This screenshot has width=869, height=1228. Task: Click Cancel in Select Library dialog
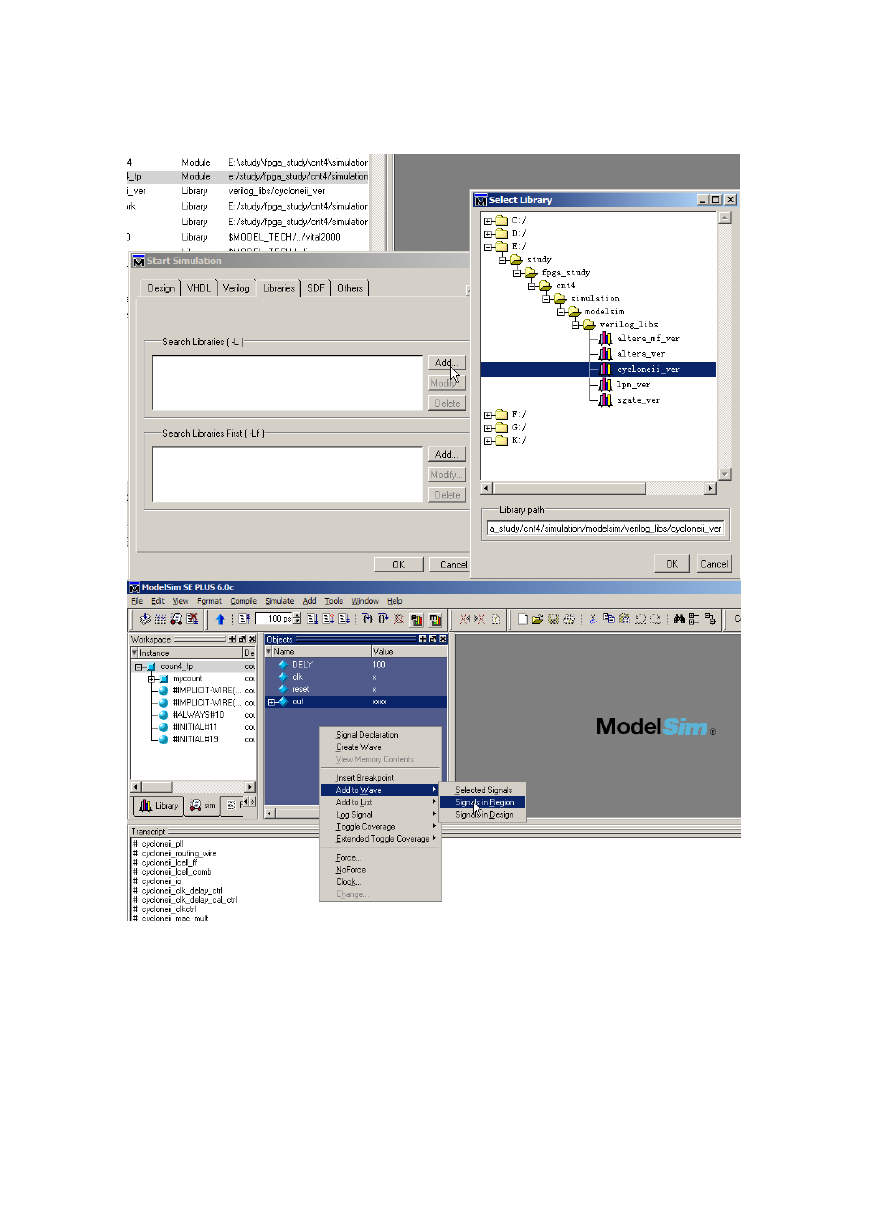coord(714,564)
